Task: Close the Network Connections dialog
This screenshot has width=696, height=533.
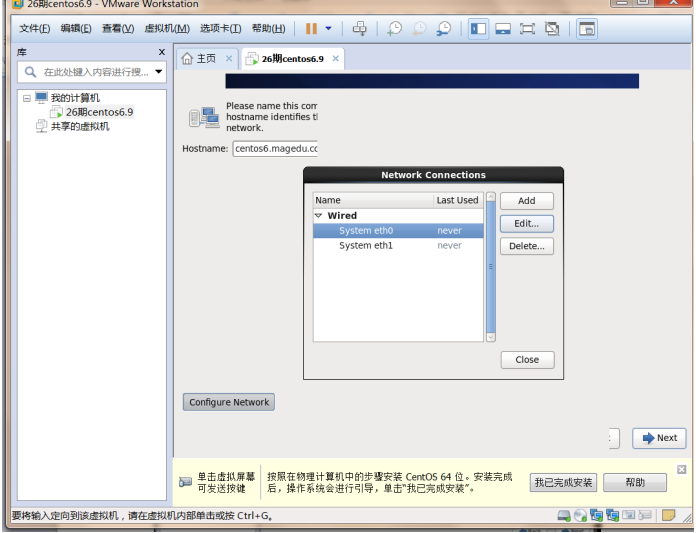Action: 527,360
